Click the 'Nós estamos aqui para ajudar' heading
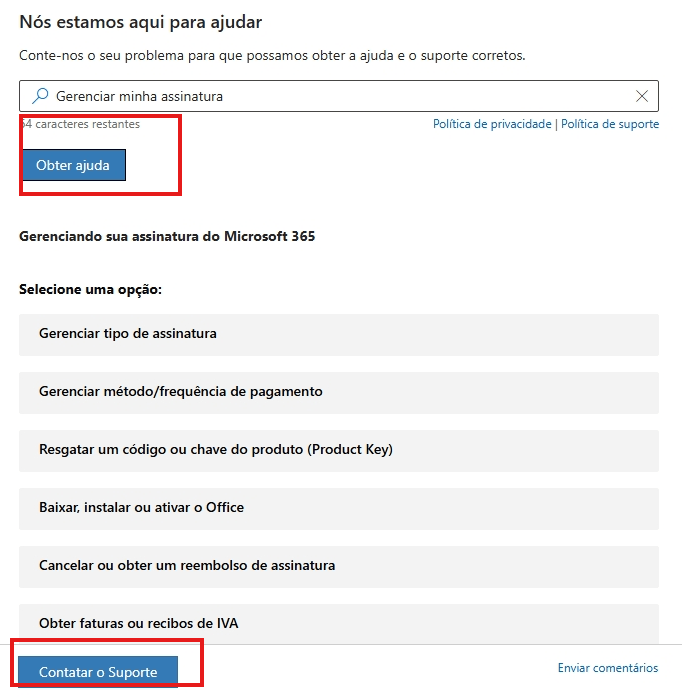 point(141,22)
